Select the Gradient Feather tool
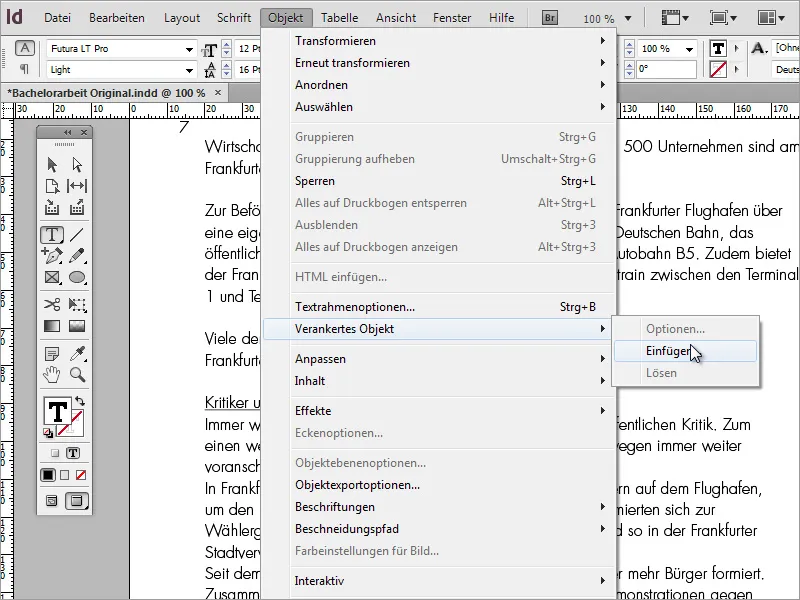This screenshot has width=800, height=600. coord(77,326)
